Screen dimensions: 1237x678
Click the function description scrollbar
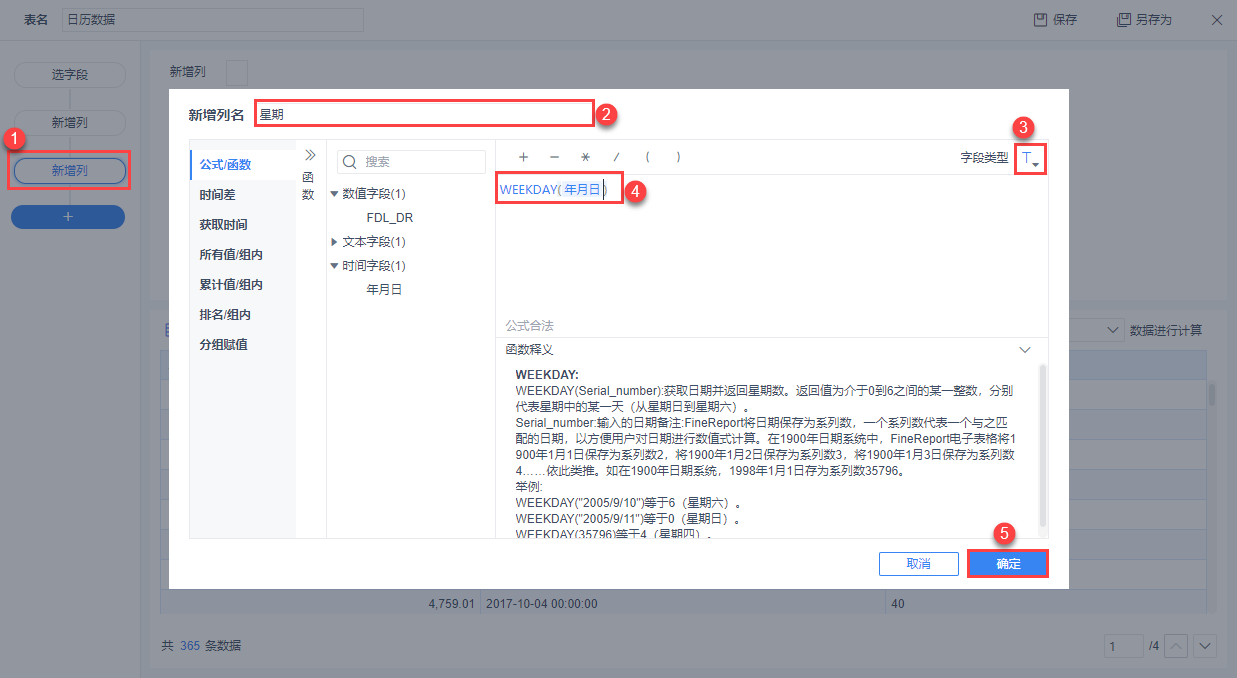[x=1043, y=445]
